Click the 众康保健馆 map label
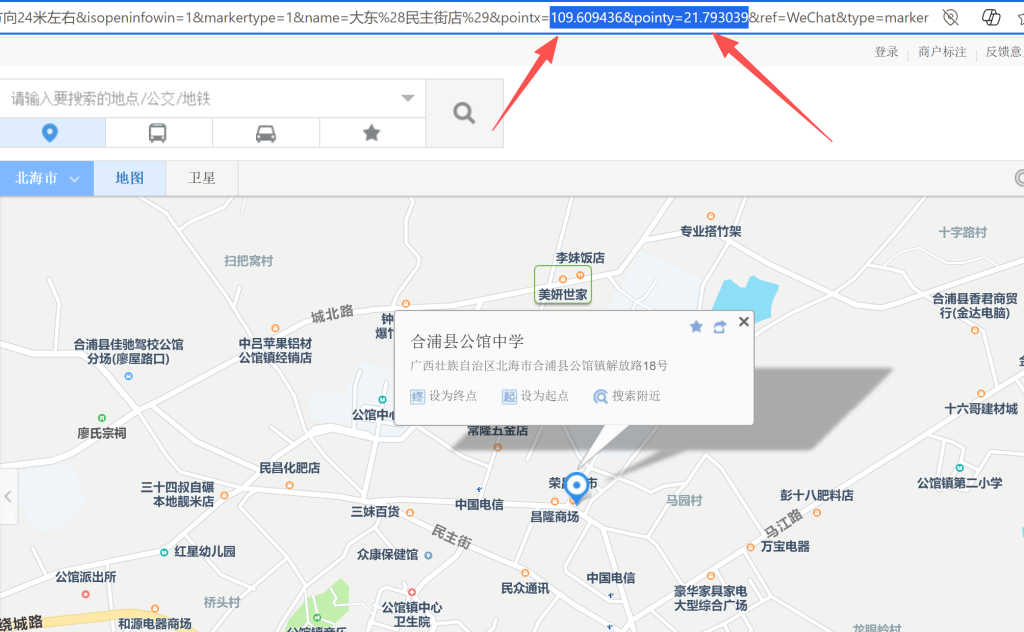1024x632 pixels. click(387, 555)
